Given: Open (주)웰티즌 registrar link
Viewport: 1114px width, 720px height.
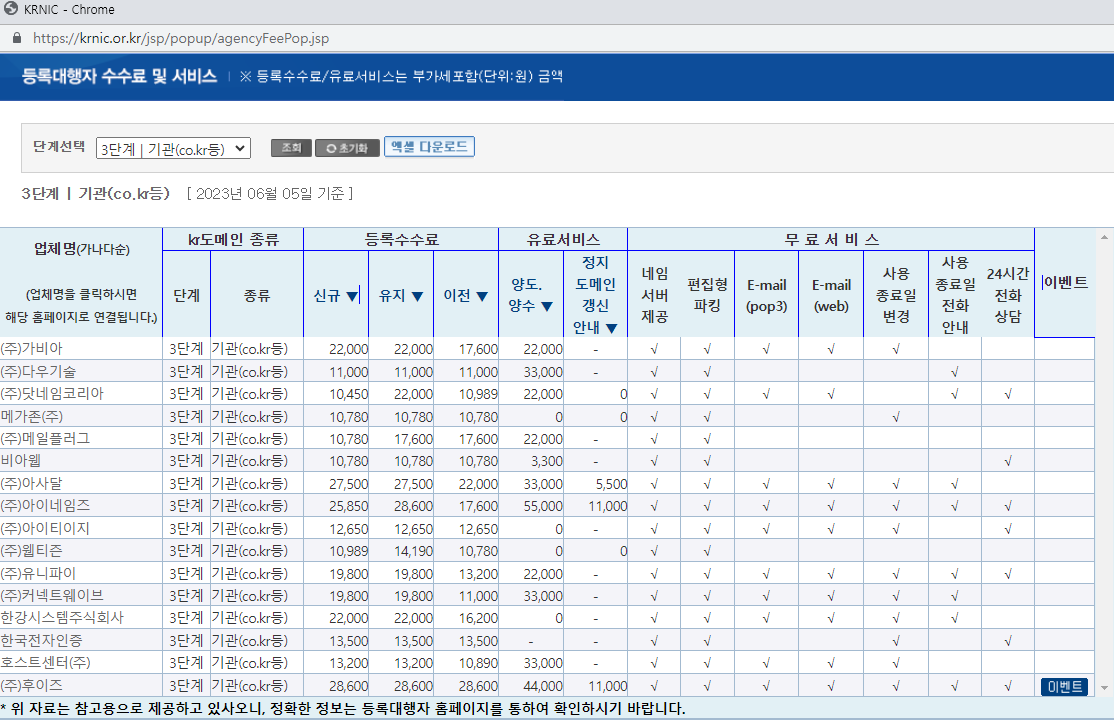Looking at the screenshot, I should (31, 551).
